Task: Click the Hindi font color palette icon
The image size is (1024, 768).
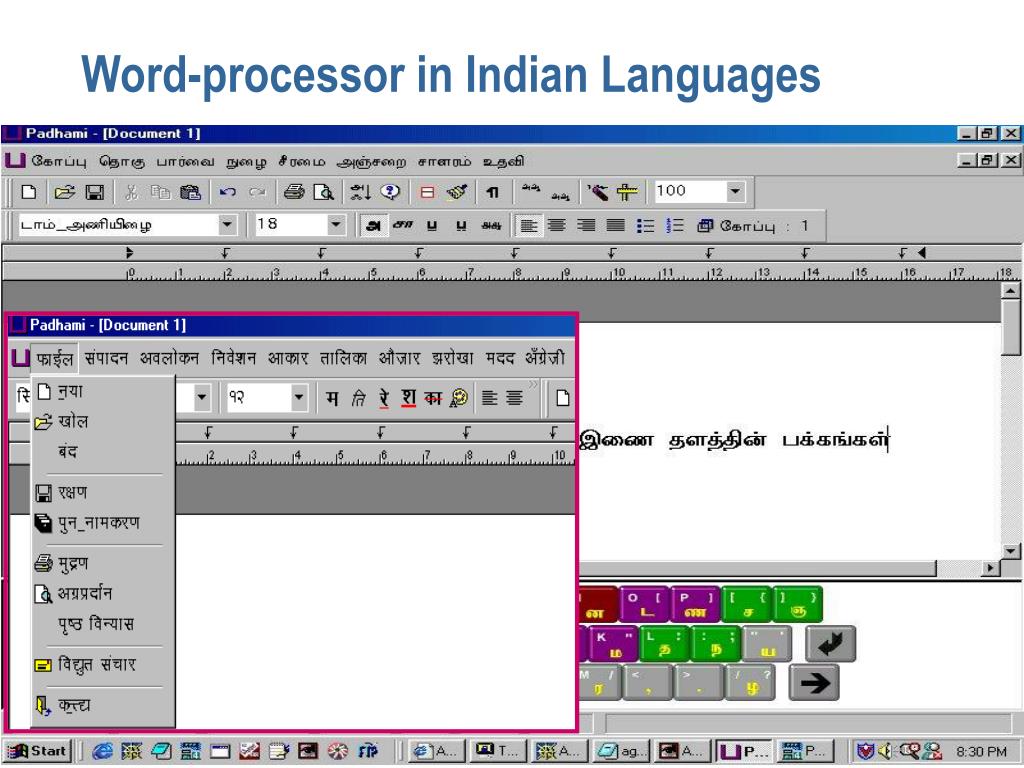Action: (459, 397)
